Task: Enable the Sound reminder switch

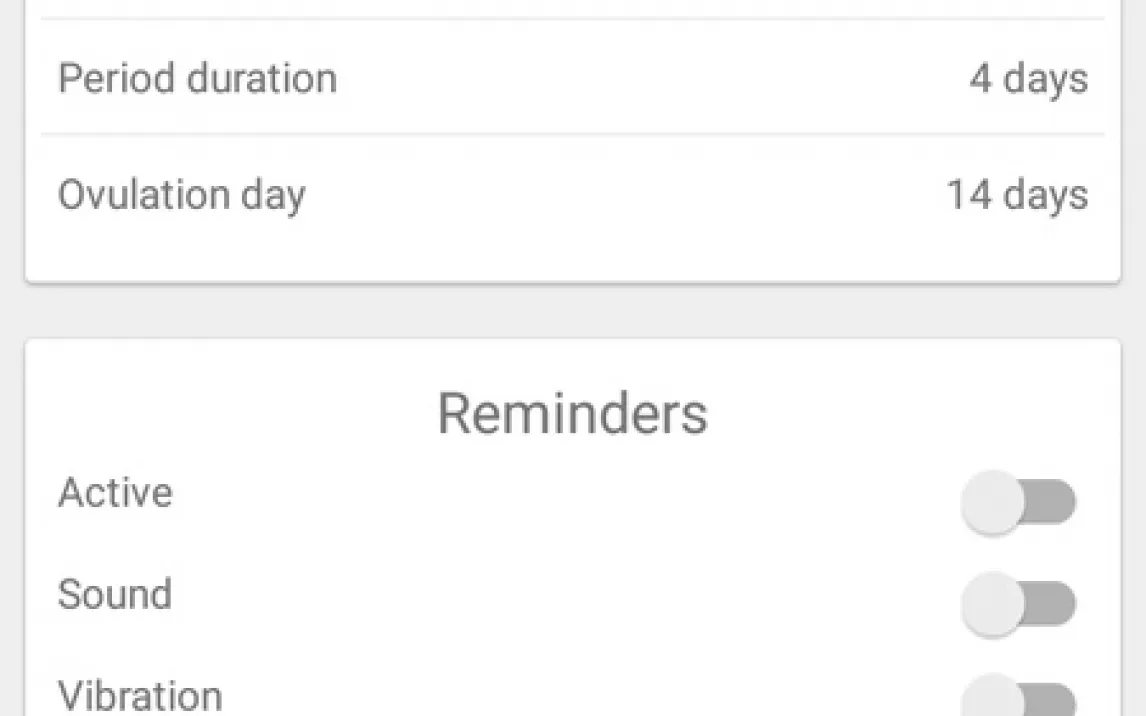Action: click(1018, 604)
